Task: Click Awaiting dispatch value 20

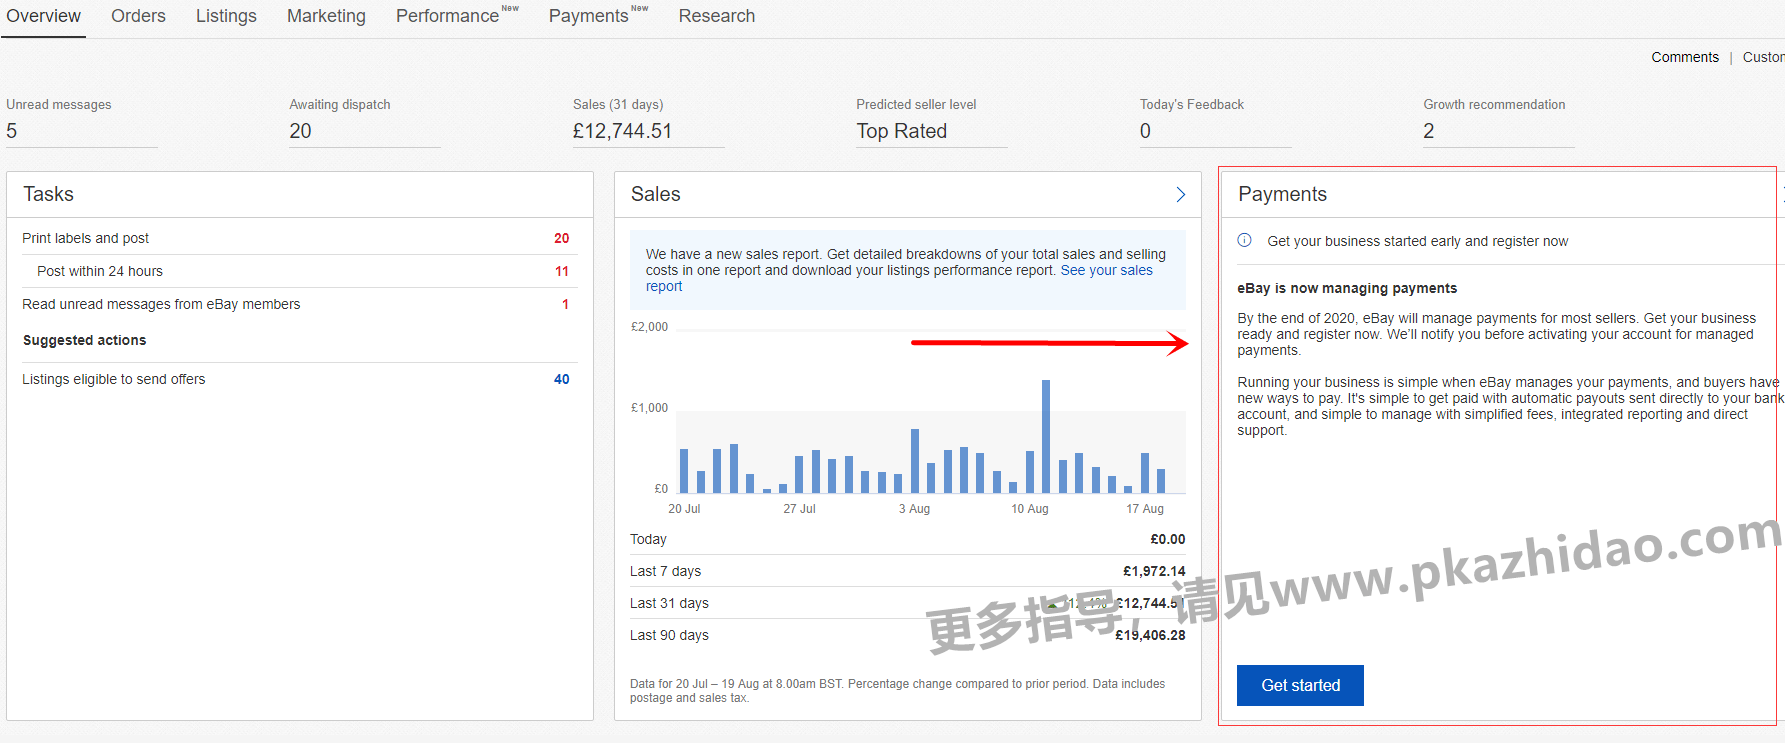Action: tap(300, 131)
